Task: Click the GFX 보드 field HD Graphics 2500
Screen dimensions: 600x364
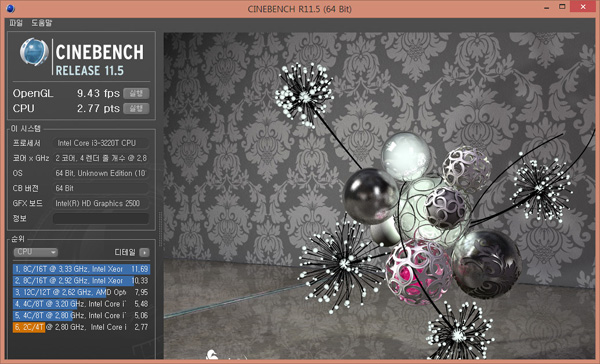Action: [101, 203]
